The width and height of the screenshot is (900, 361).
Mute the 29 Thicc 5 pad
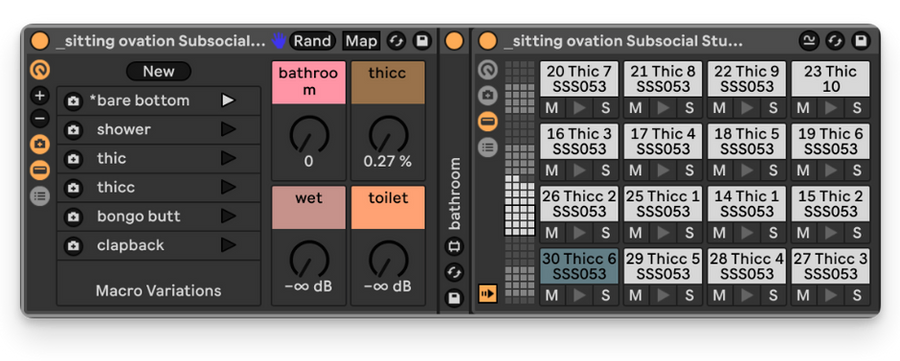coord(635,296)
